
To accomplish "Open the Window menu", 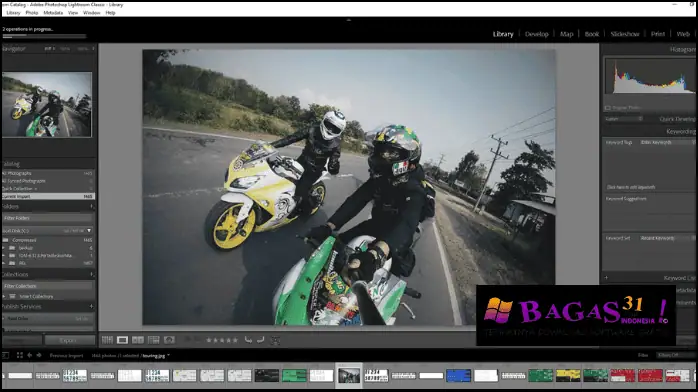I will pyautogui.click(x=92, y=13).
